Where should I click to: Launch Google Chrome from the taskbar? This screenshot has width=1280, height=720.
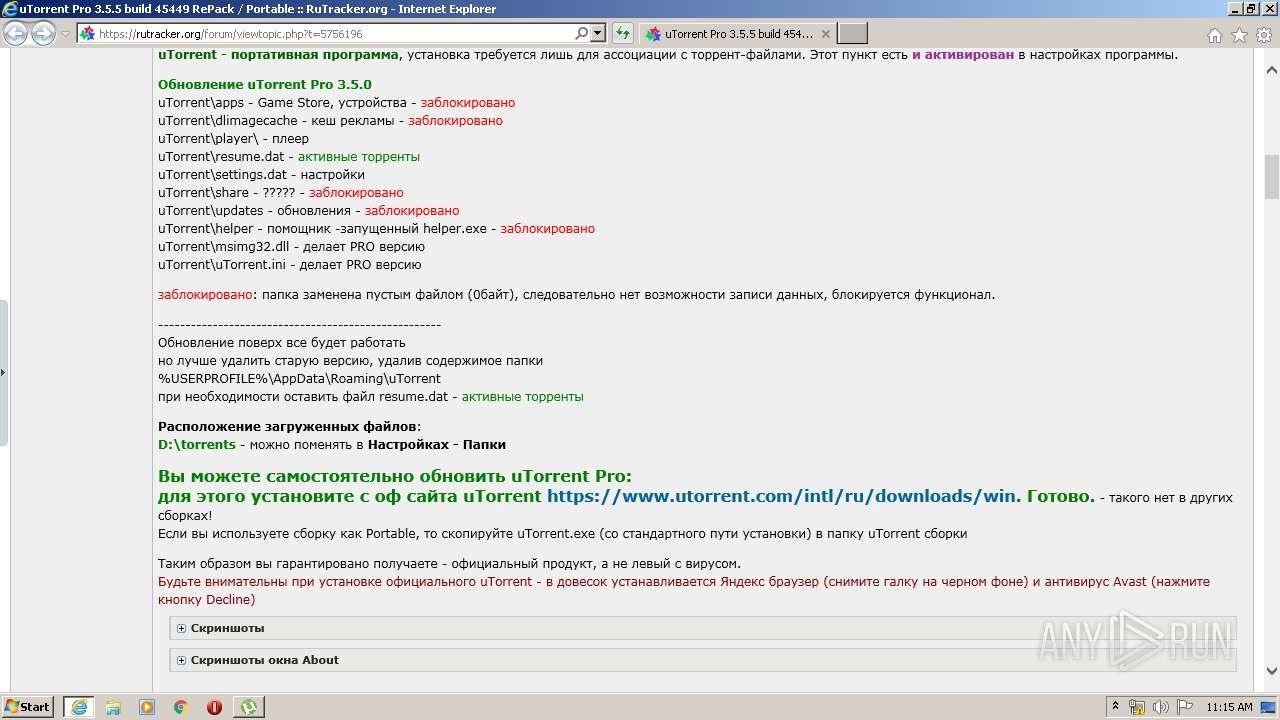(181, 706)
